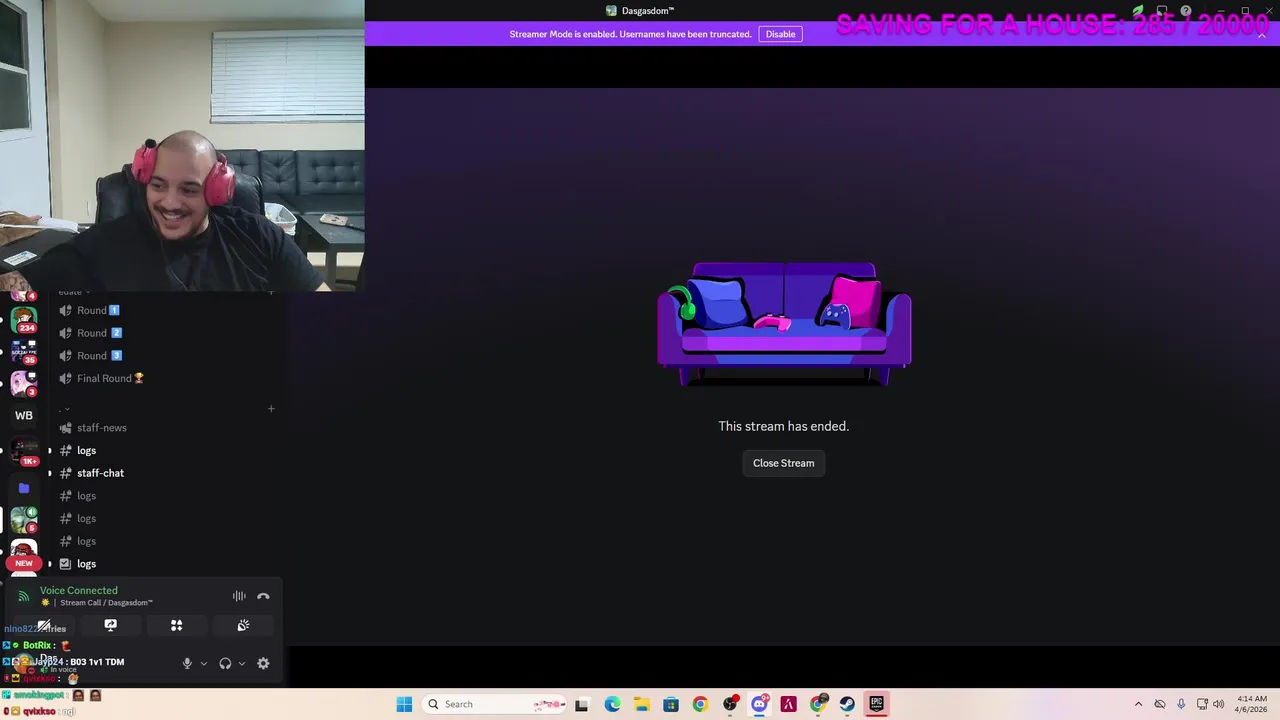Switch to Discord taskbar icon

(x=759, y=704)
